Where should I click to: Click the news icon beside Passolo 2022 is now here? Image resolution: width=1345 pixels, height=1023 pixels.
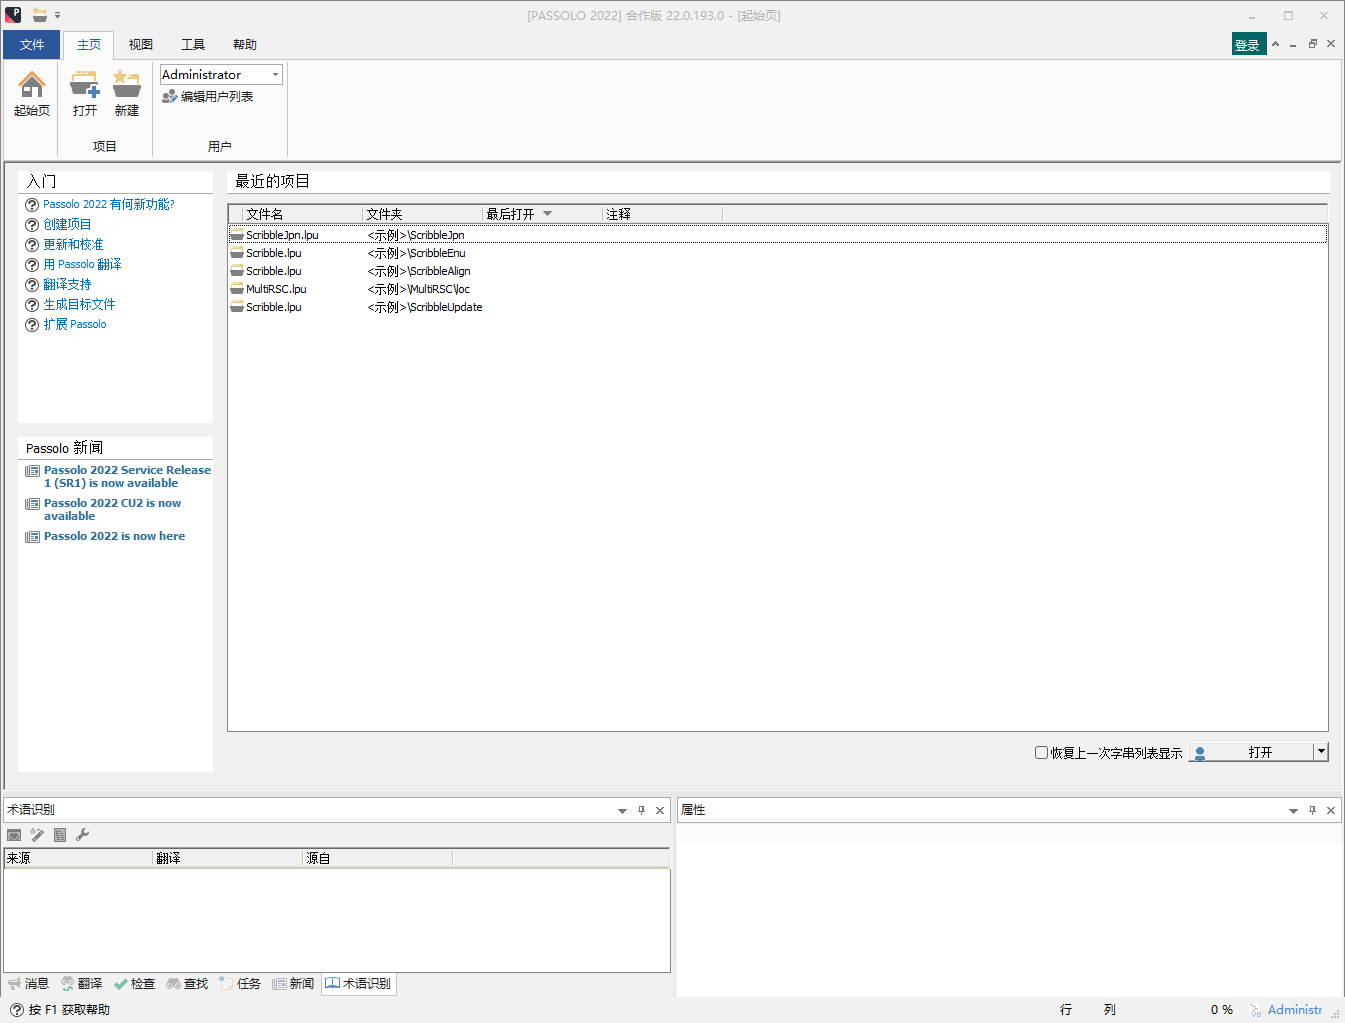(33, 537)
